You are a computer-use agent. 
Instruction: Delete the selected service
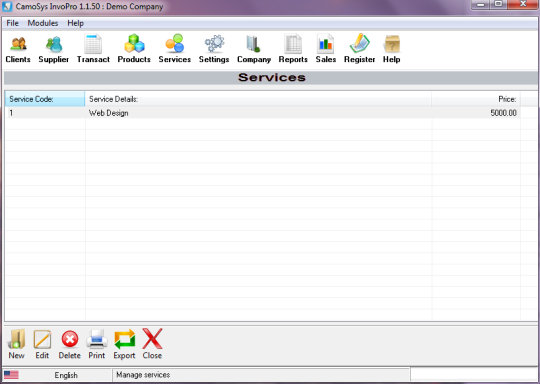[70, 344]
